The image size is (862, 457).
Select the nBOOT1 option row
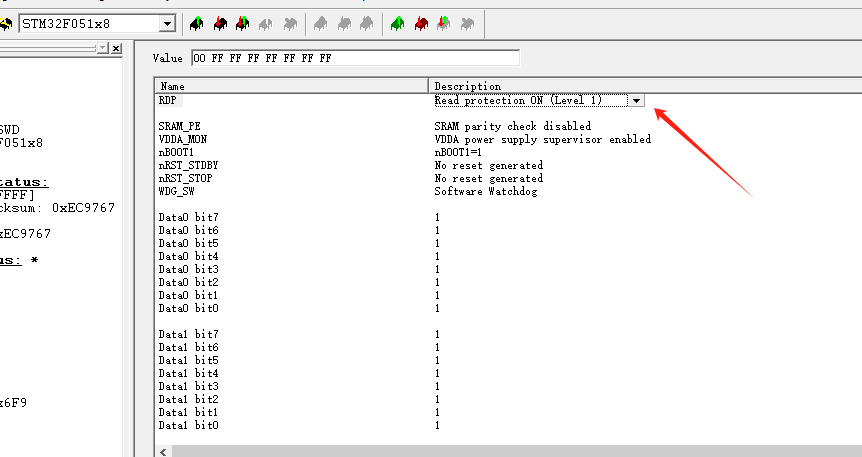(x=173, y=152)
